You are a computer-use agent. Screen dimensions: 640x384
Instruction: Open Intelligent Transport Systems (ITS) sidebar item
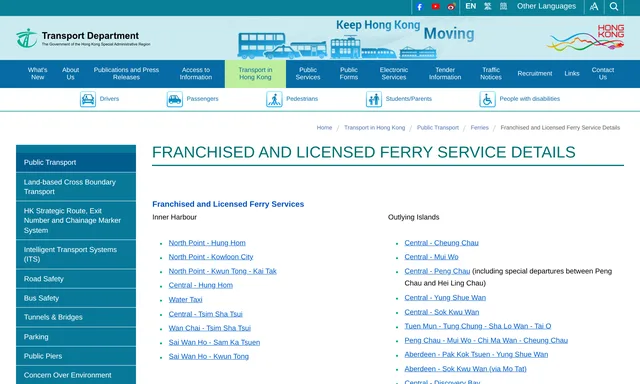(x=76, y=254)
